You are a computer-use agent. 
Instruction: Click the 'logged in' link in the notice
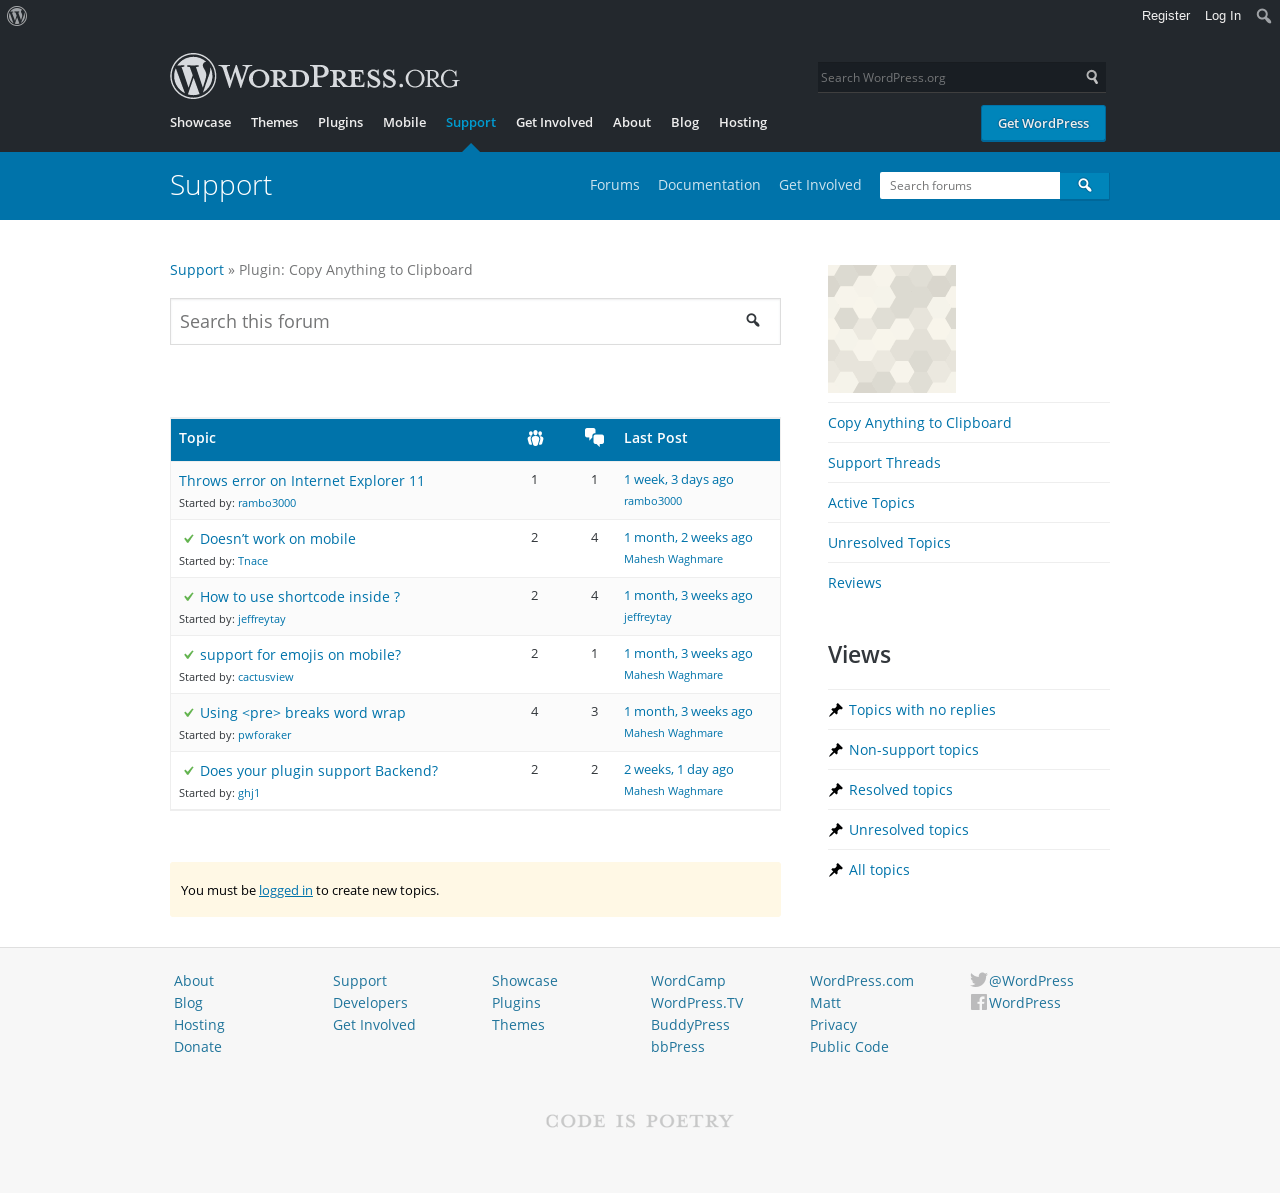tap(286, 890)
